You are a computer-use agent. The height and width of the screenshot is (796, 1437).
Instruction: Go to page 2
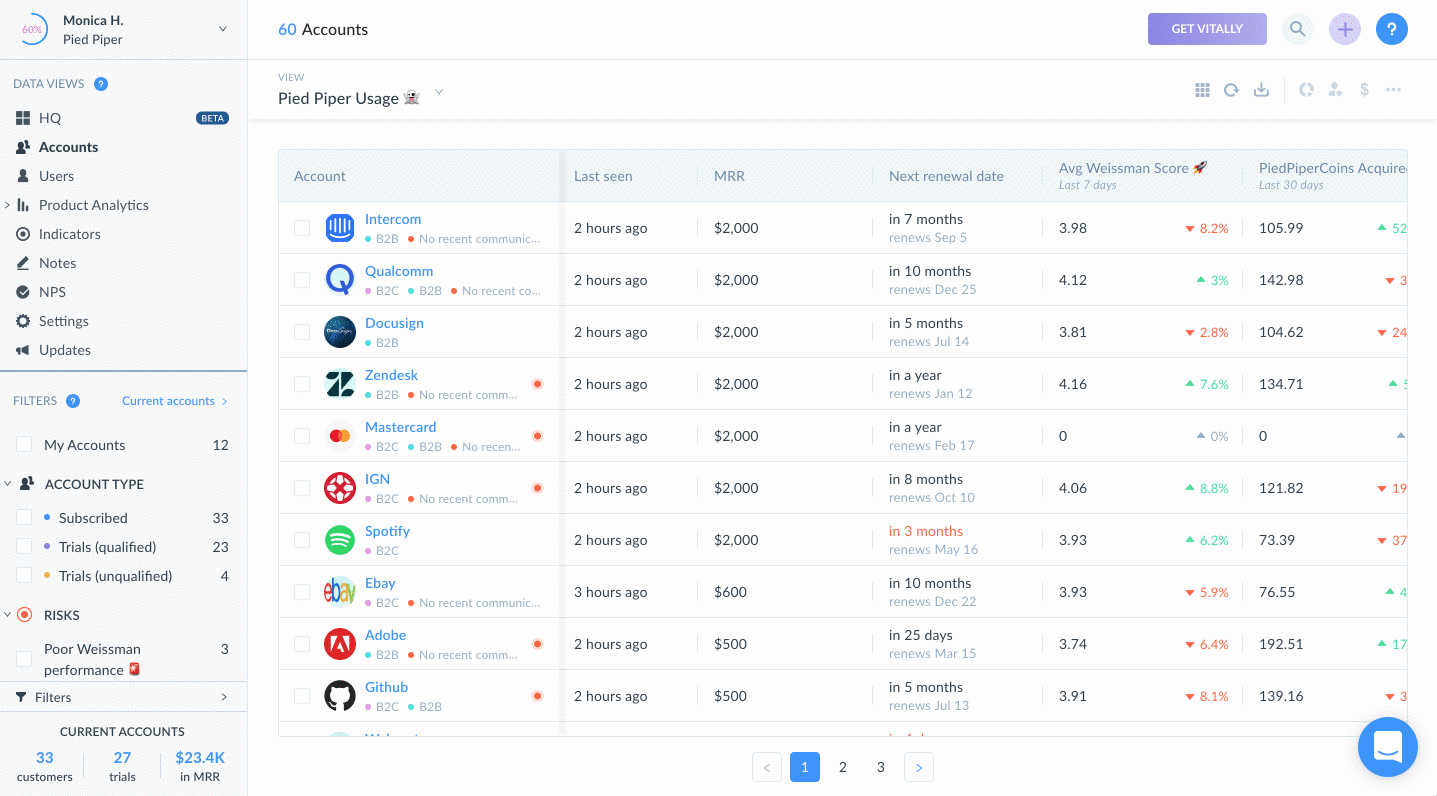coord(843,767)
